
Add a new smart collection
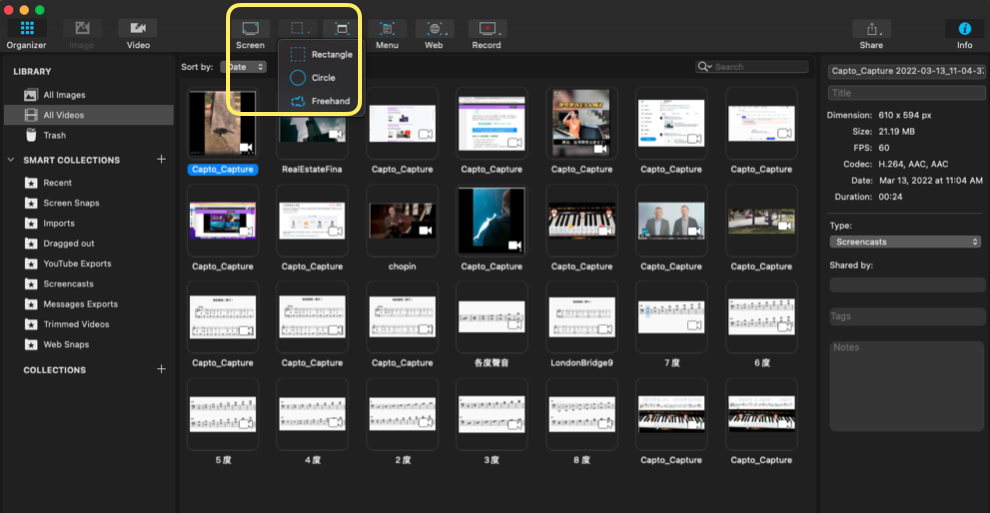pyautogui.click(x=161, y=160)
